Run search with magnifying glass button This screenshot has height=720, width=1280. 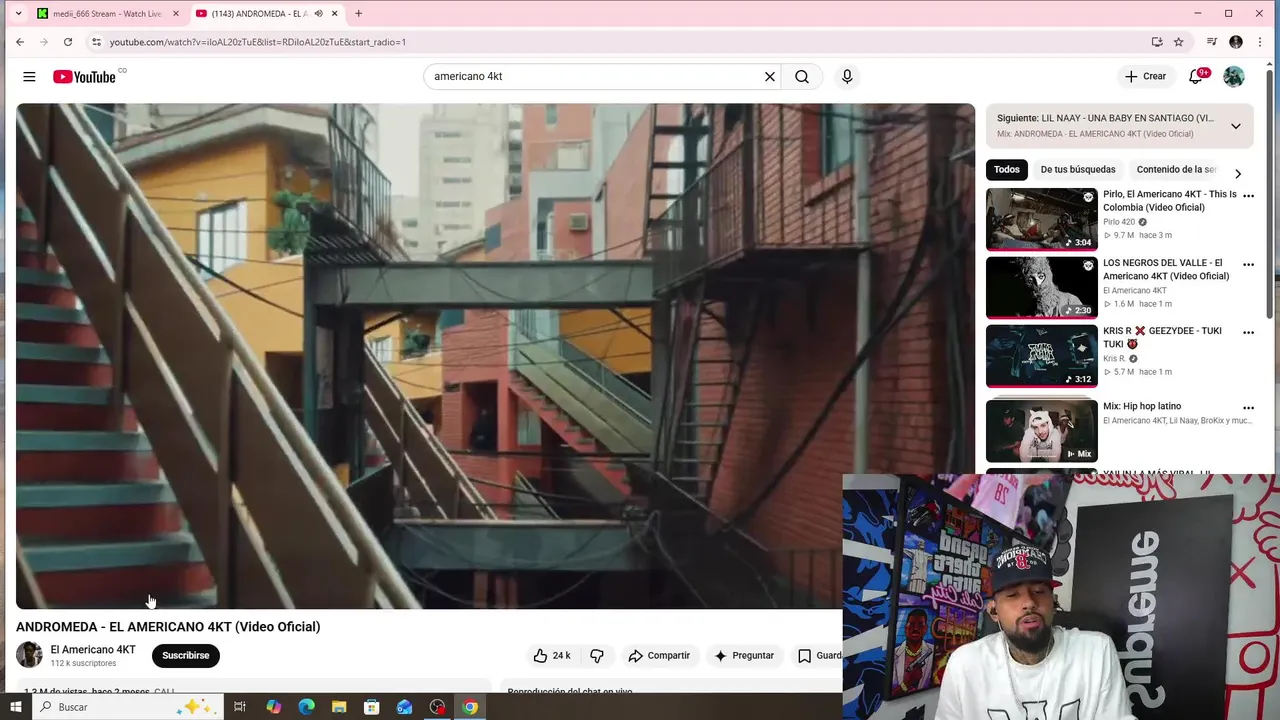(x=802, y=77)
